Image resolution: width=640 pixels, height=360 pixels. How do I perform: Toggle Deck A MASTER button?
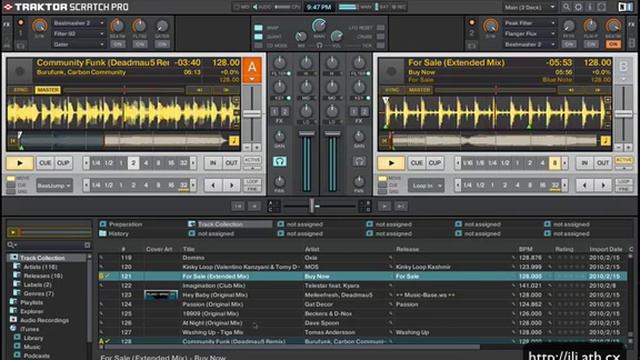coord(47,90)
